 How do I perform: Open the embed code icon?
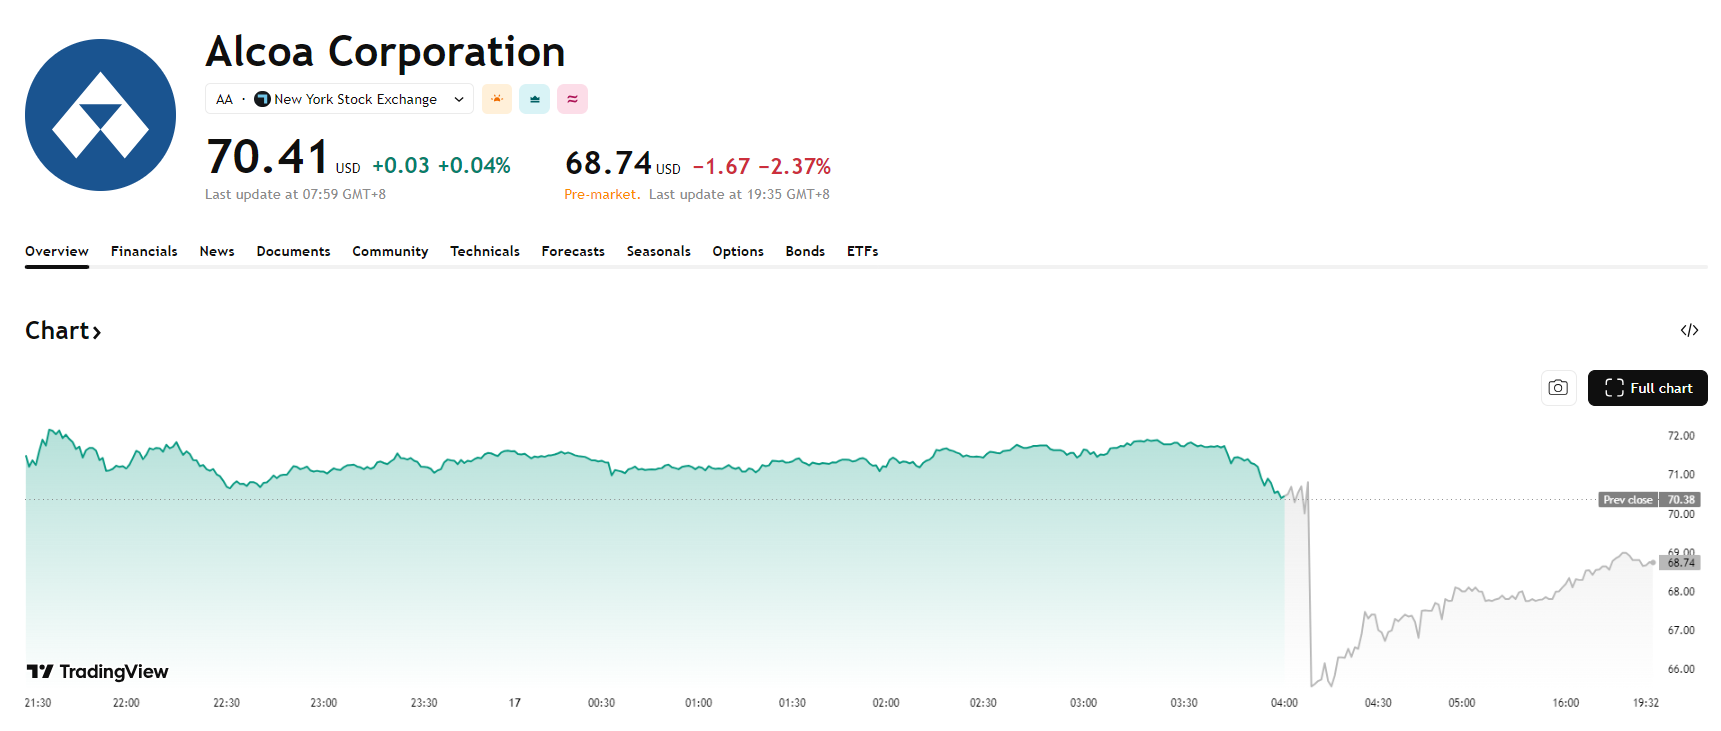[1689, 330]
